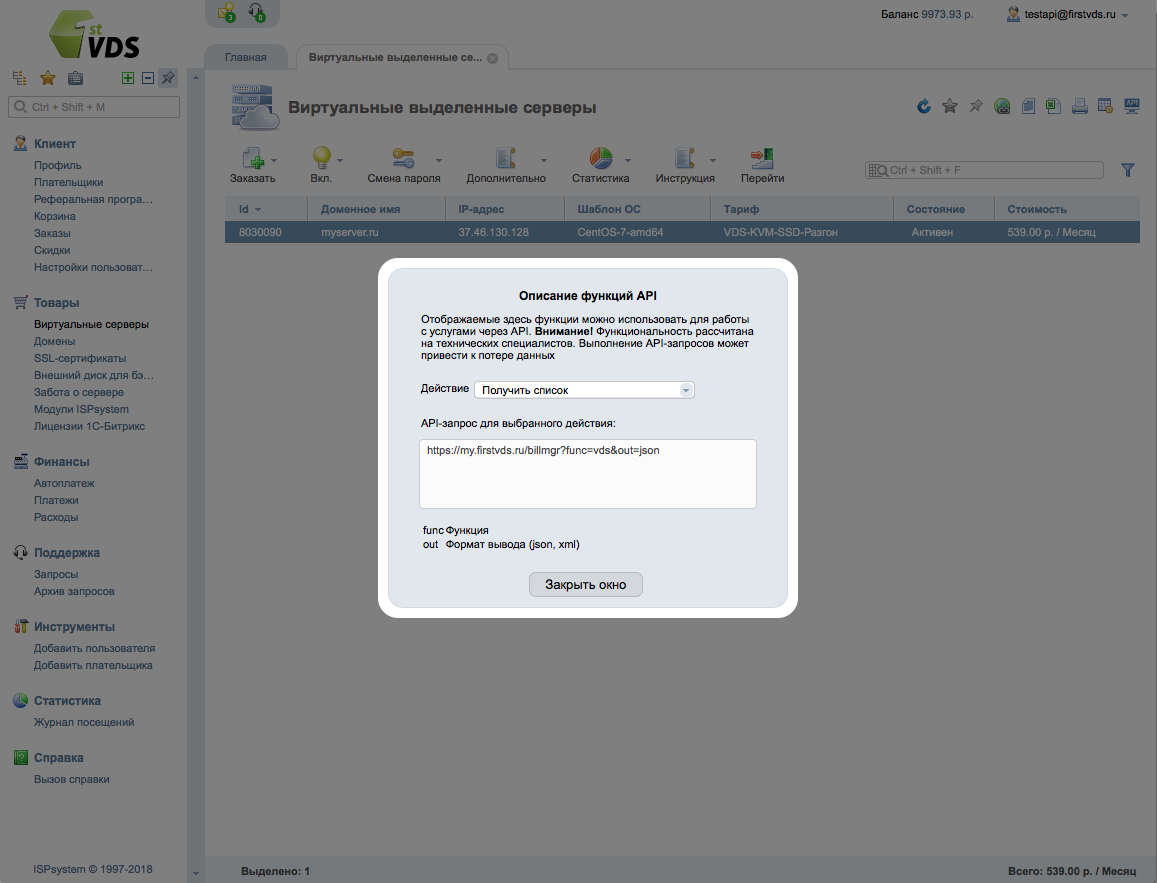Add module to favorites with star icon

tap(949, 105)
